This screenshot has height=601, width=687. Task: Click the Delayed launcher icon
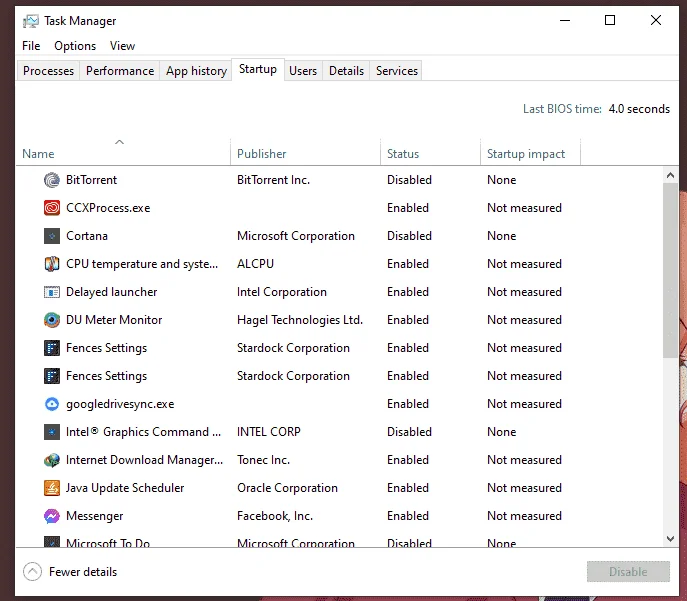click(x=52, y=292)
